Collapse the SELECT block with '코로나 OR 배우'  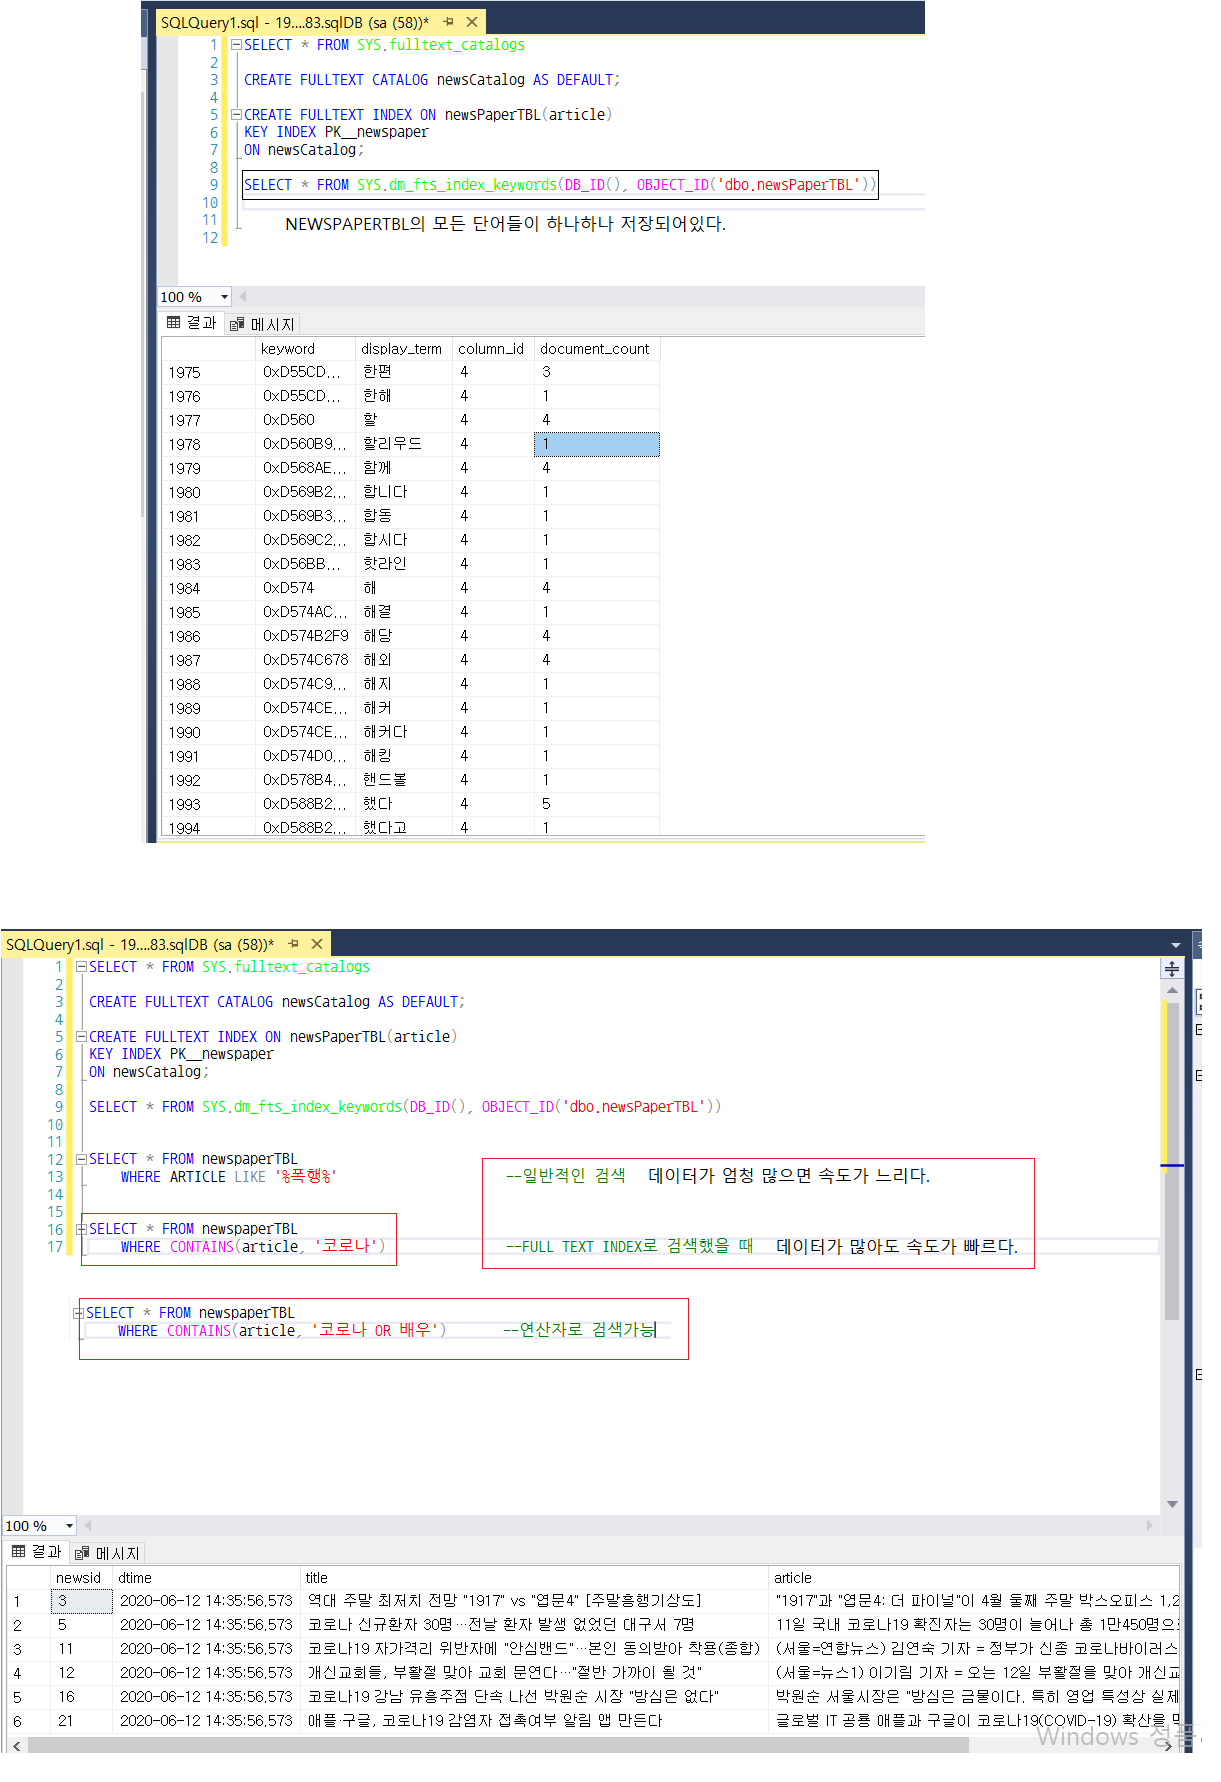click(x=78, y=1313)
